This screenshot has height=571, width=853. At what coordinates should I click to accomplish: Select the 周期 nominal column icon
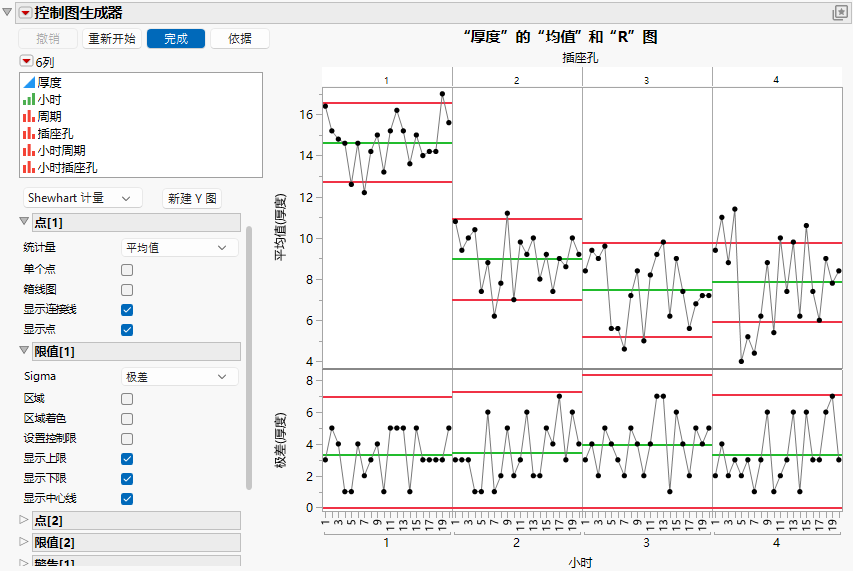point(29,116)
